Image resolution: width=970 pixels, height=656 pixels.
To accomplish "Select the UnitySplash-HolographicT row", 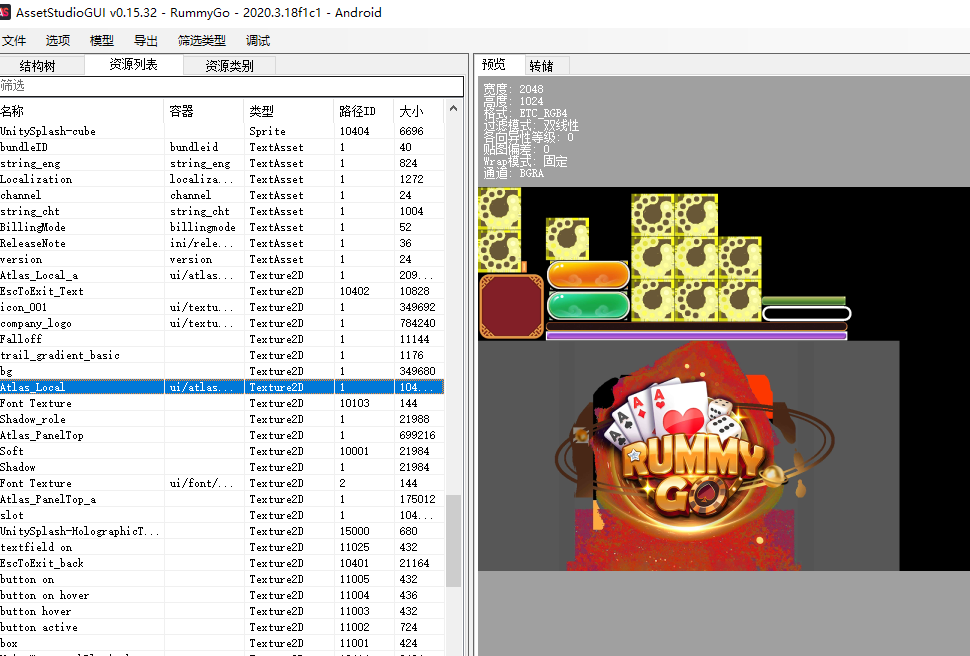I will coord(222,531).
